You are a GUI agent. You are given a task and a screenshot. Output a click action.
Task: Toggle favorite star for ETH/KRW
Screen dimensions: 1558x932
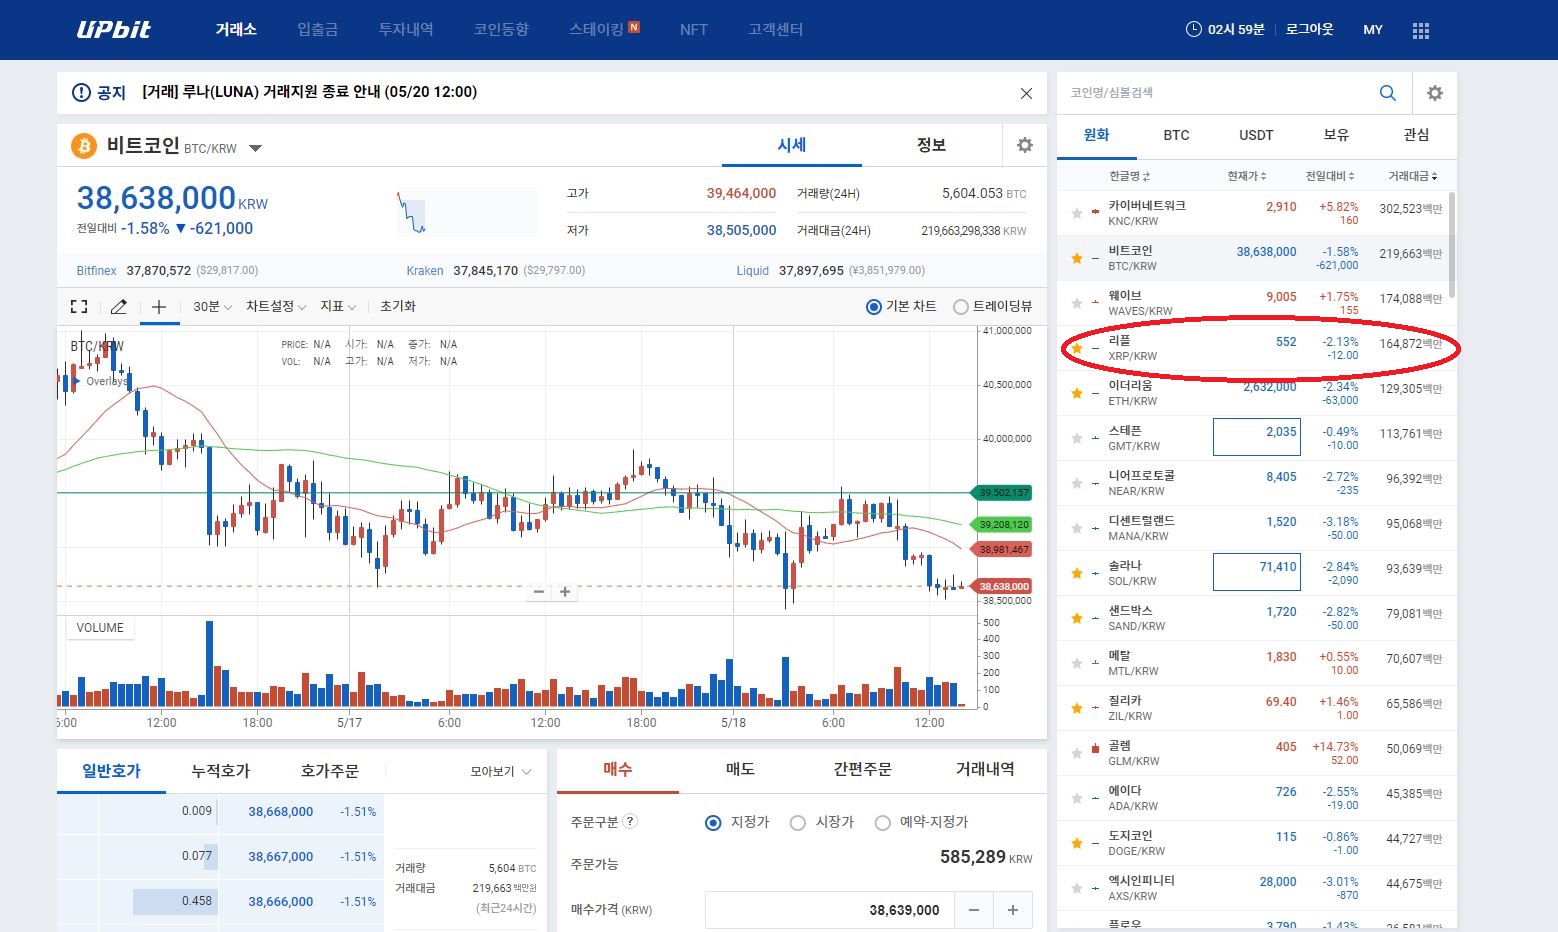coord(1077,393)
